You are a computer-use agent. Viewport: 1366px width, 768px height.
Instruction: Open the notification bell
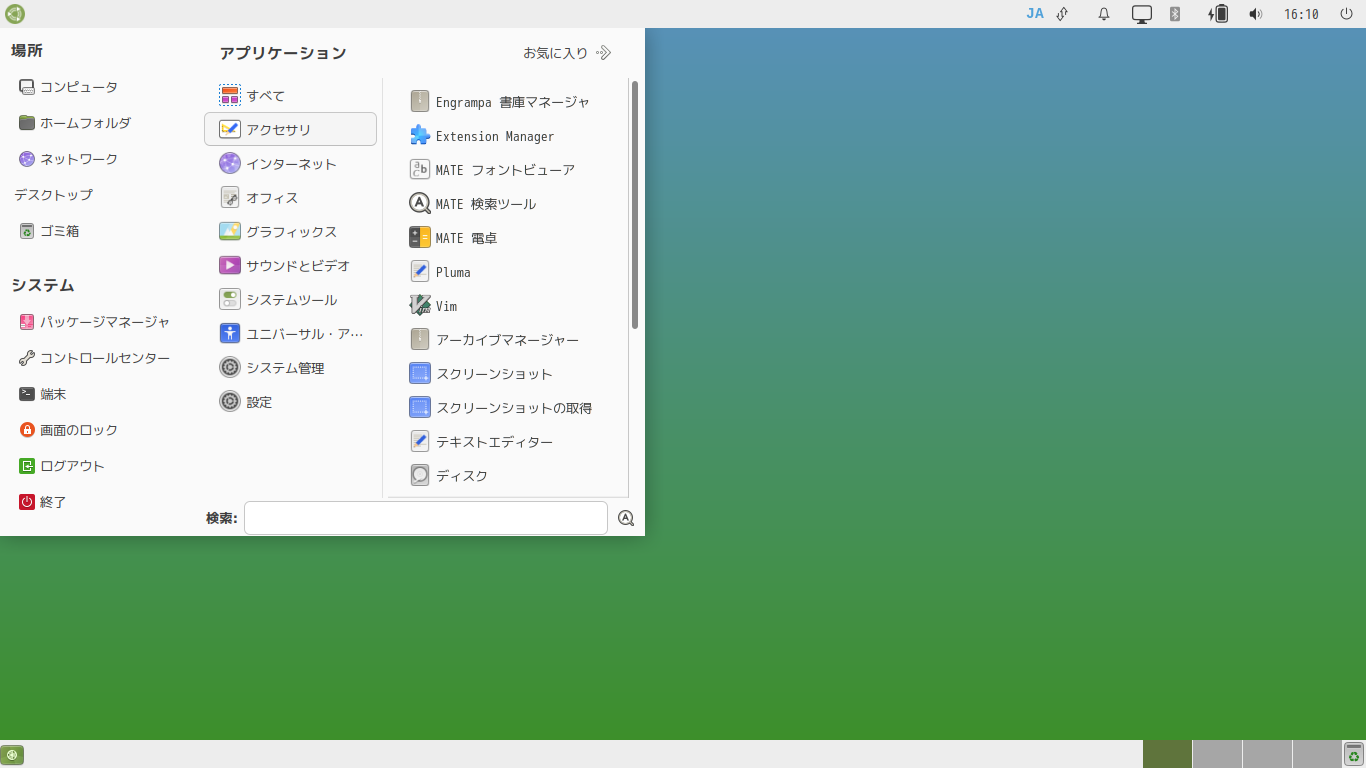click(x=1104, y=14)
